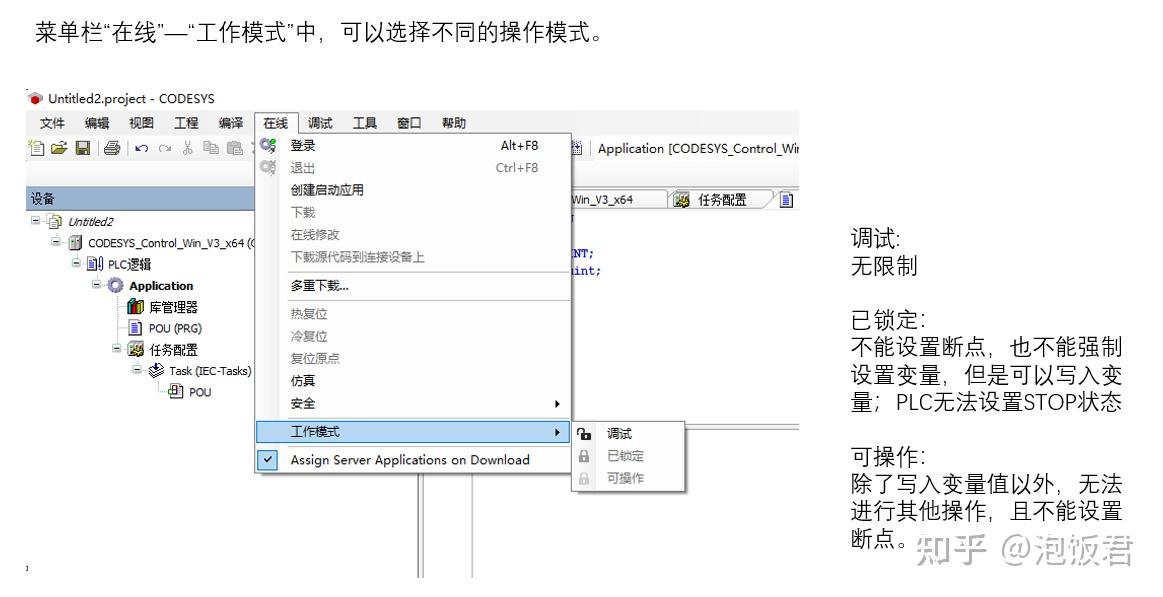
Task: Select 调试 mode in 工作模式 submenu
Action: (x=628, y=434)
